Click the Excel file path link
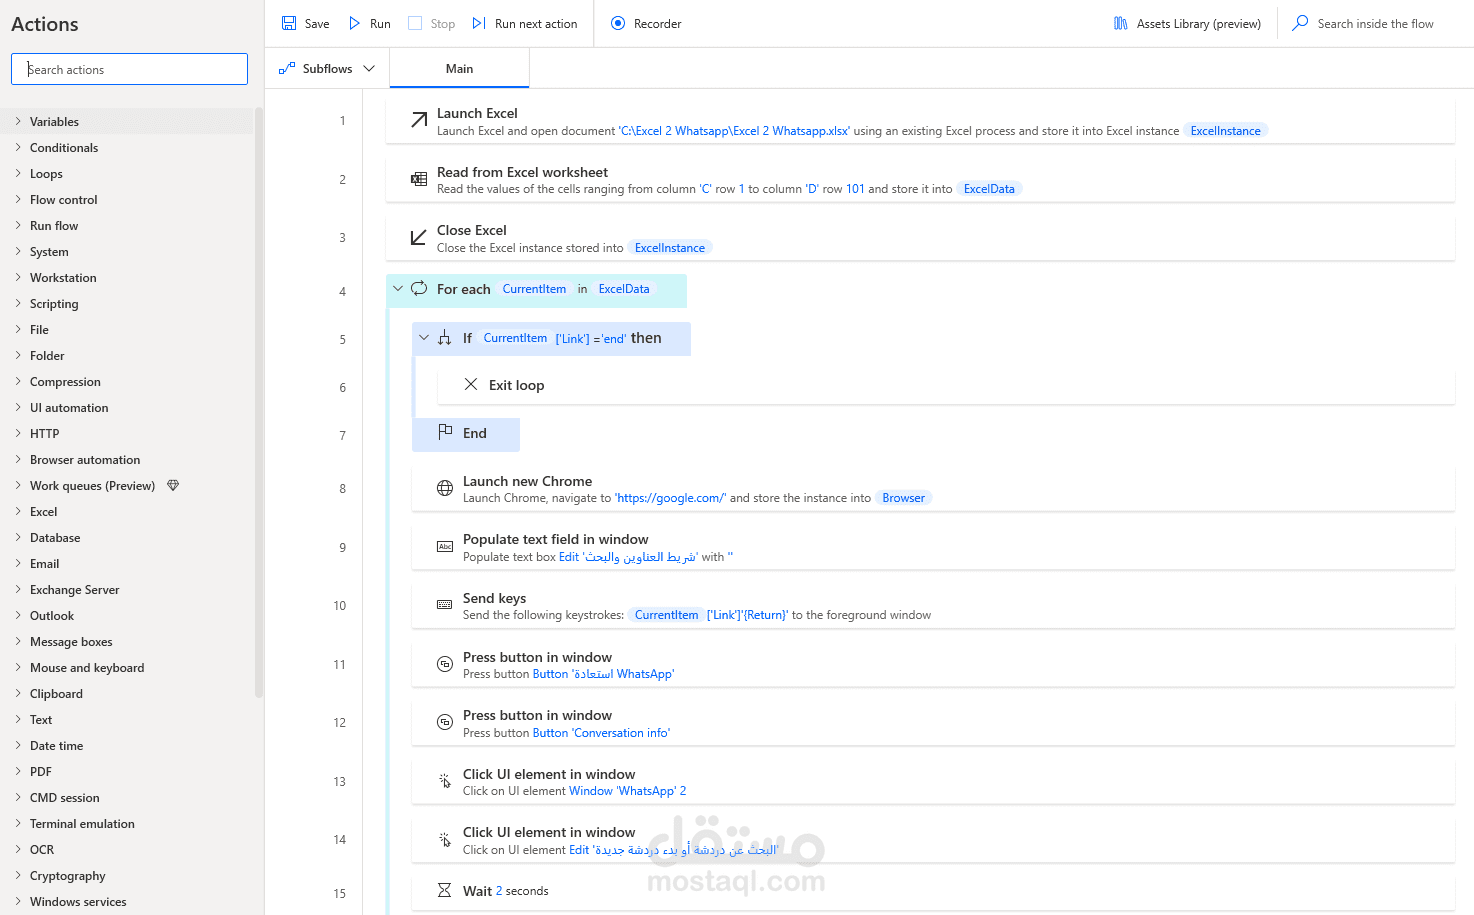 [x=734, y=131]
